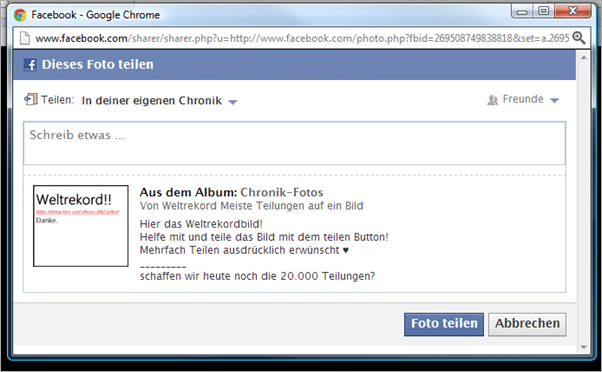Click the Abbrechen button
602x372 pixels.
[x=527, y=324]
